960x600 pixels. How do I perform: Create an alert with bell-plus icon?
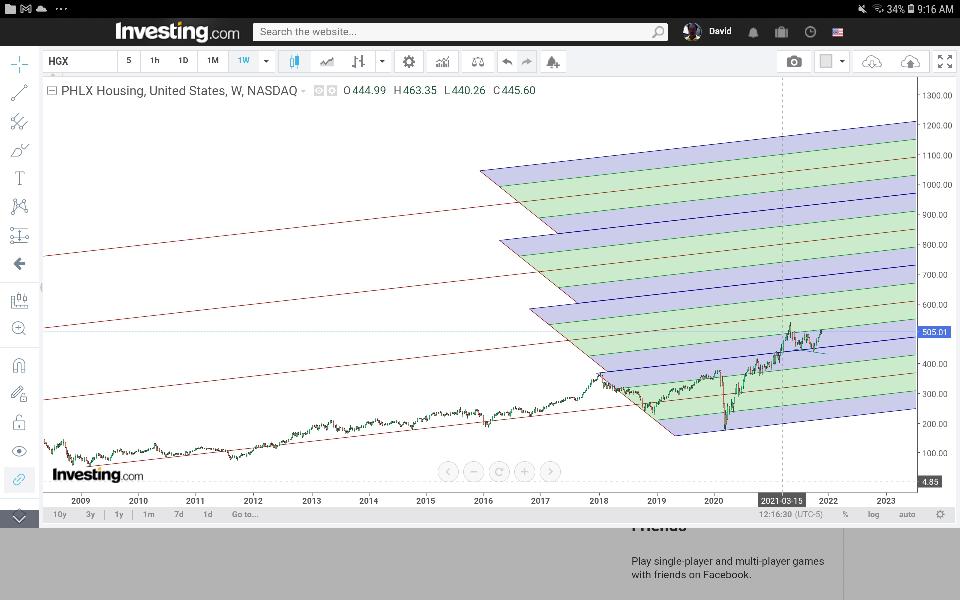tap(553, 61)
